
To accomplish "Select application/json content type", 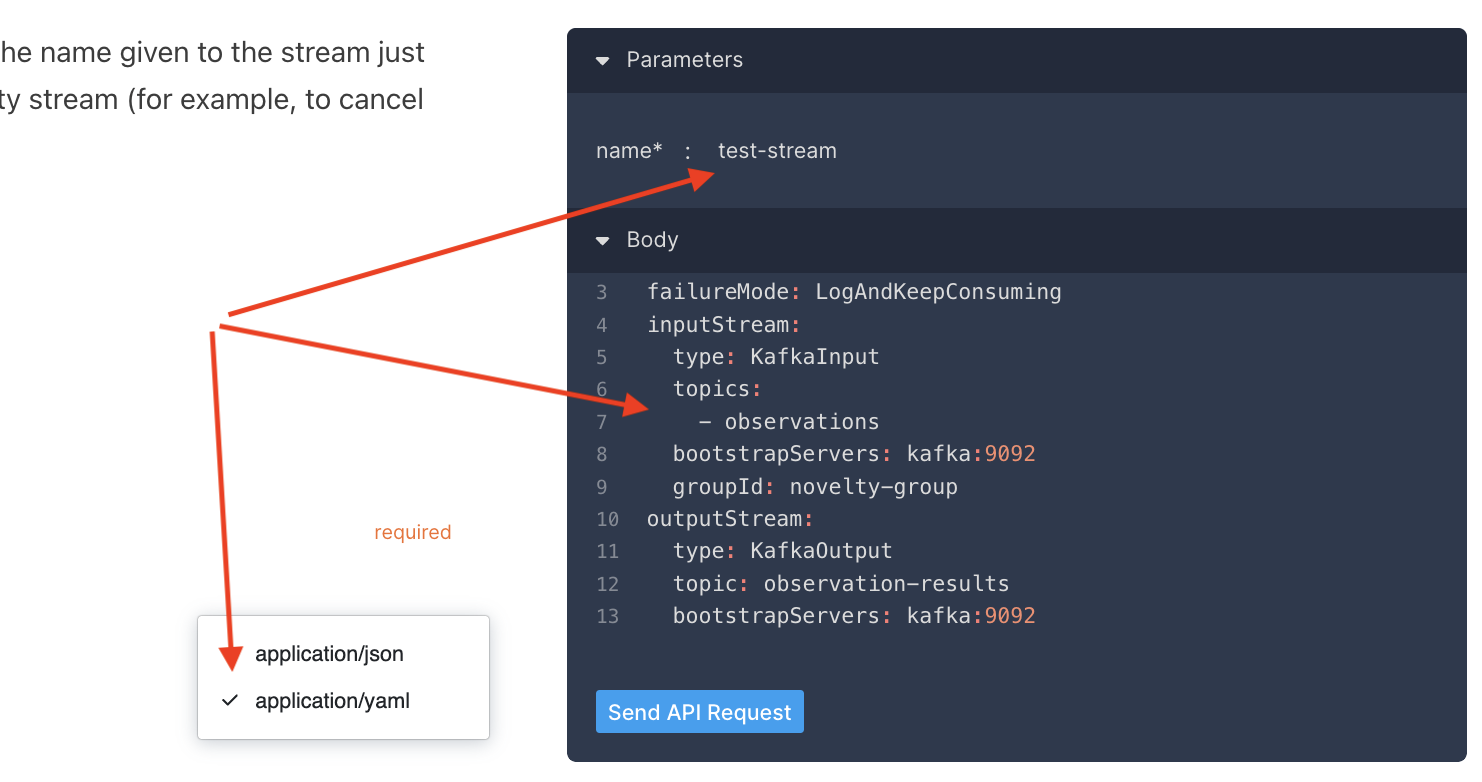I will [329, 655].
